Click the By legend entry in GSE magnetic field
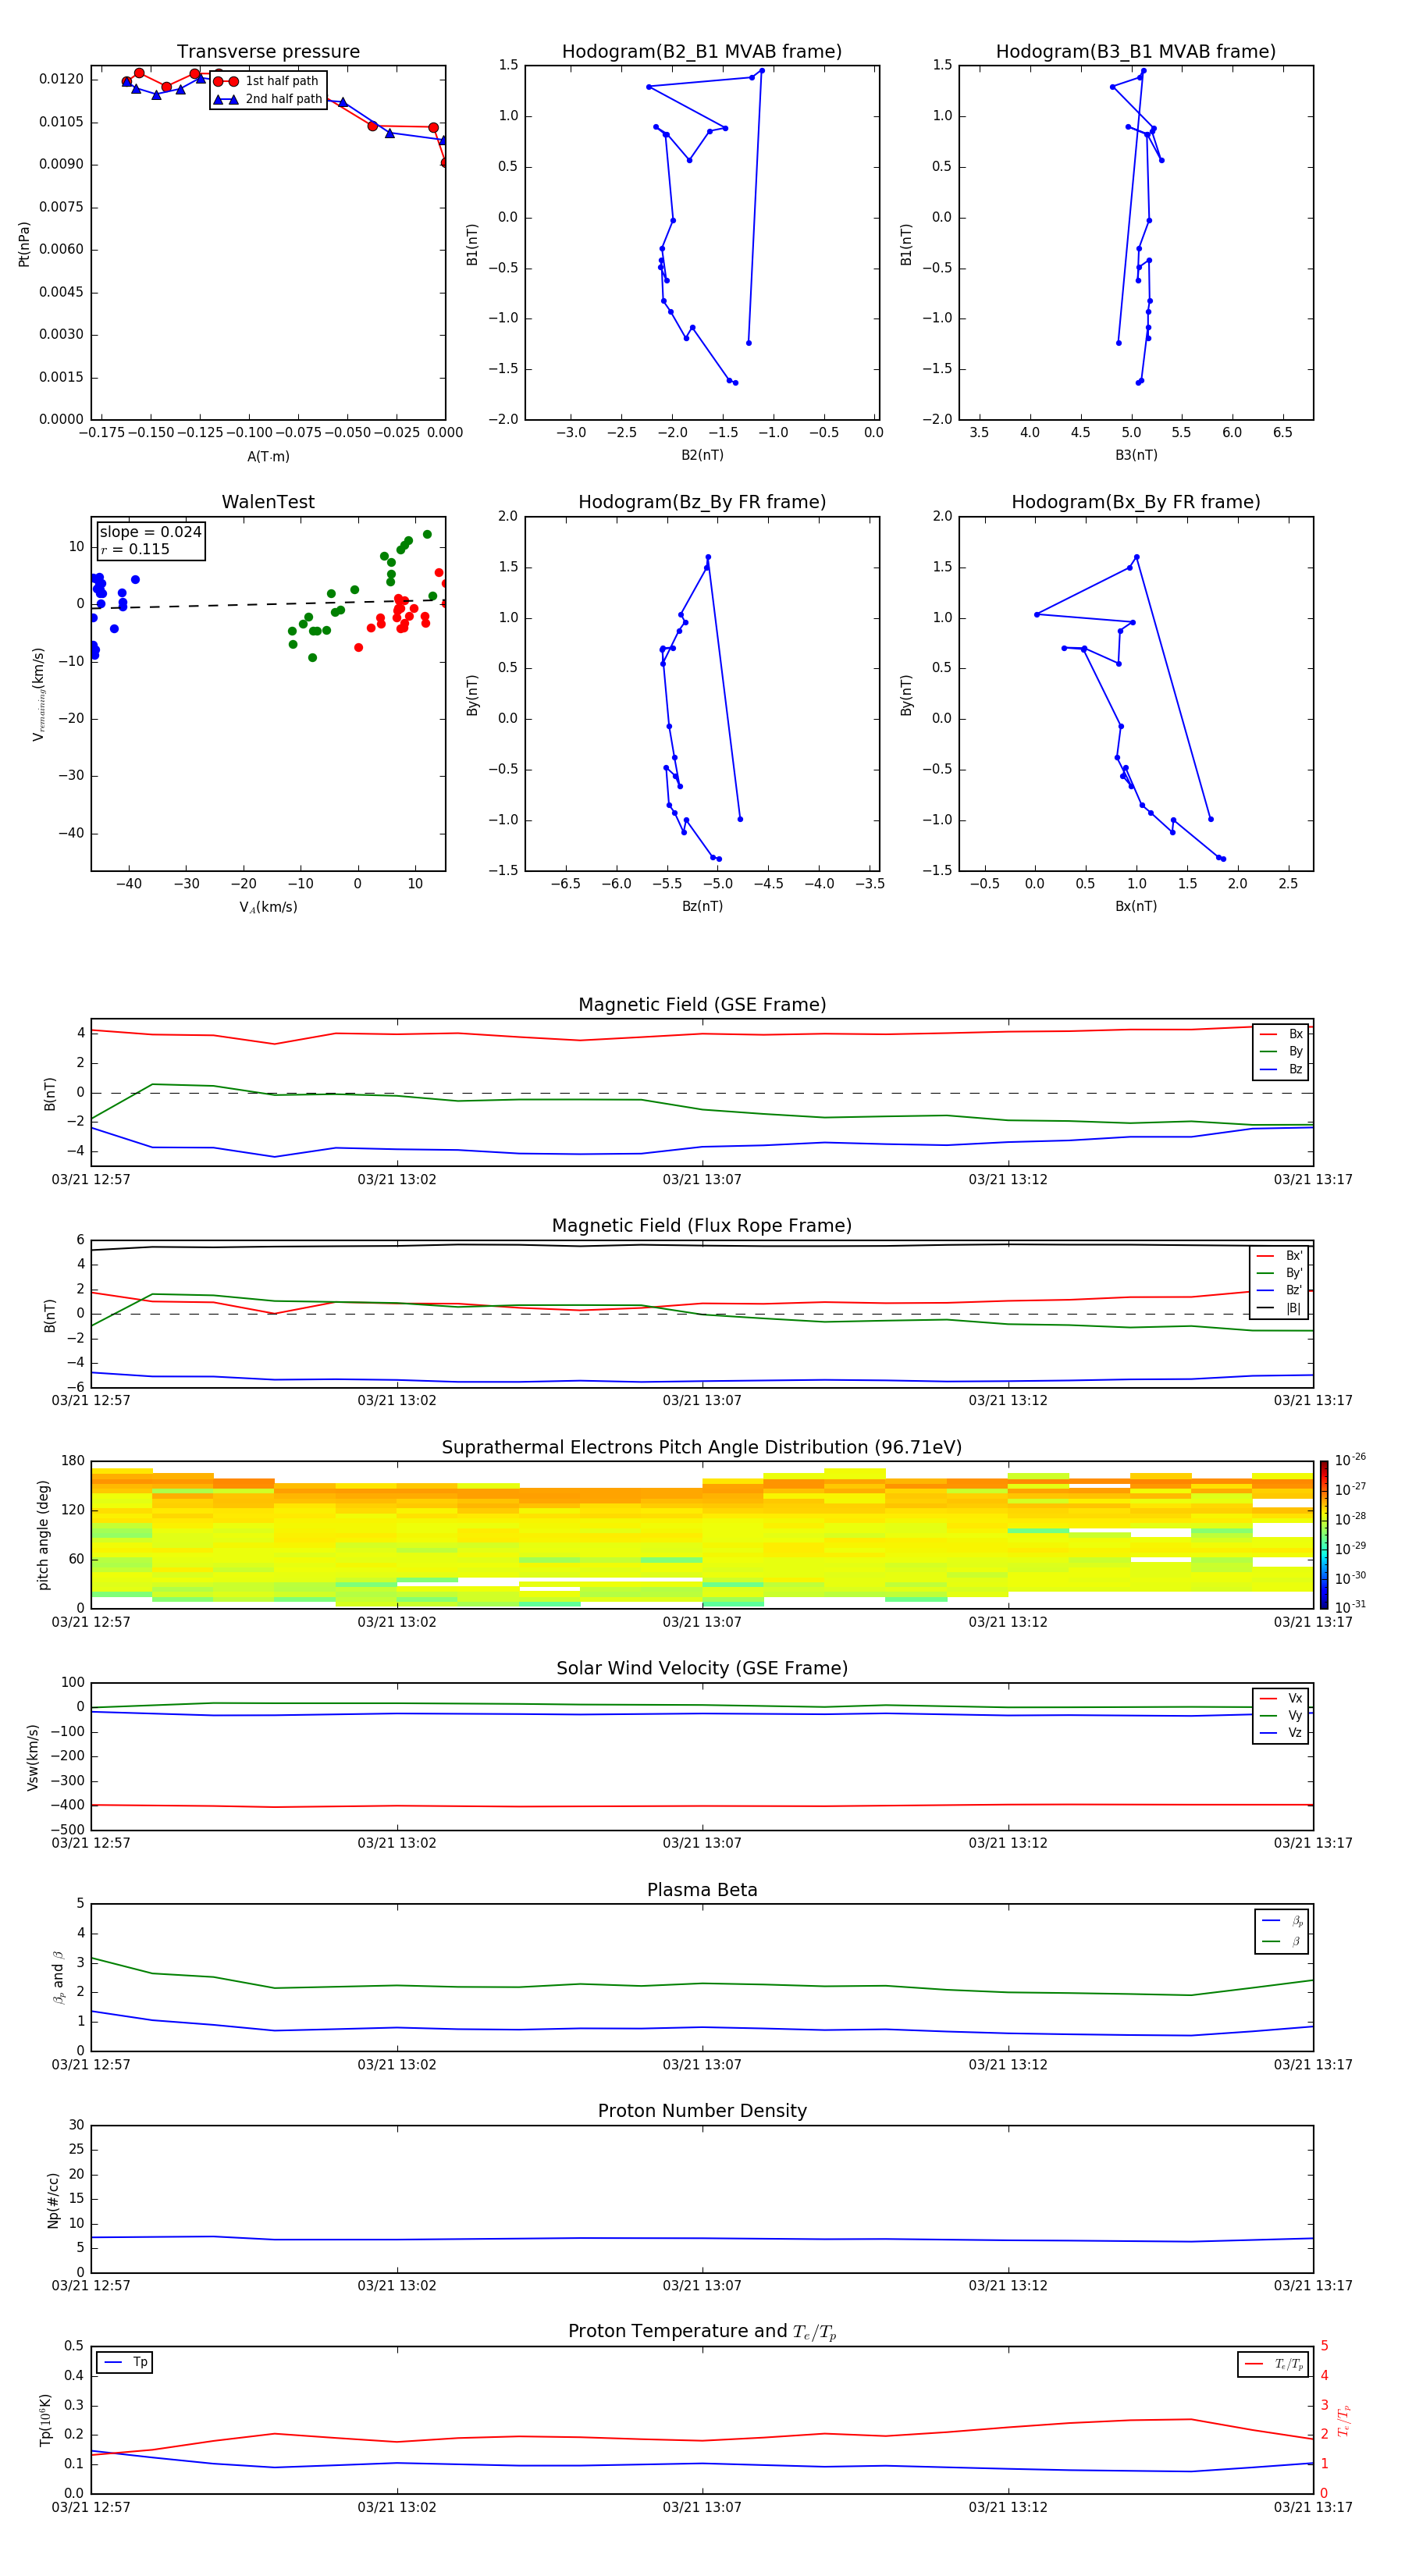The width and height of the screenshot is (1405, 2576). click(x=1281, y=1051)
